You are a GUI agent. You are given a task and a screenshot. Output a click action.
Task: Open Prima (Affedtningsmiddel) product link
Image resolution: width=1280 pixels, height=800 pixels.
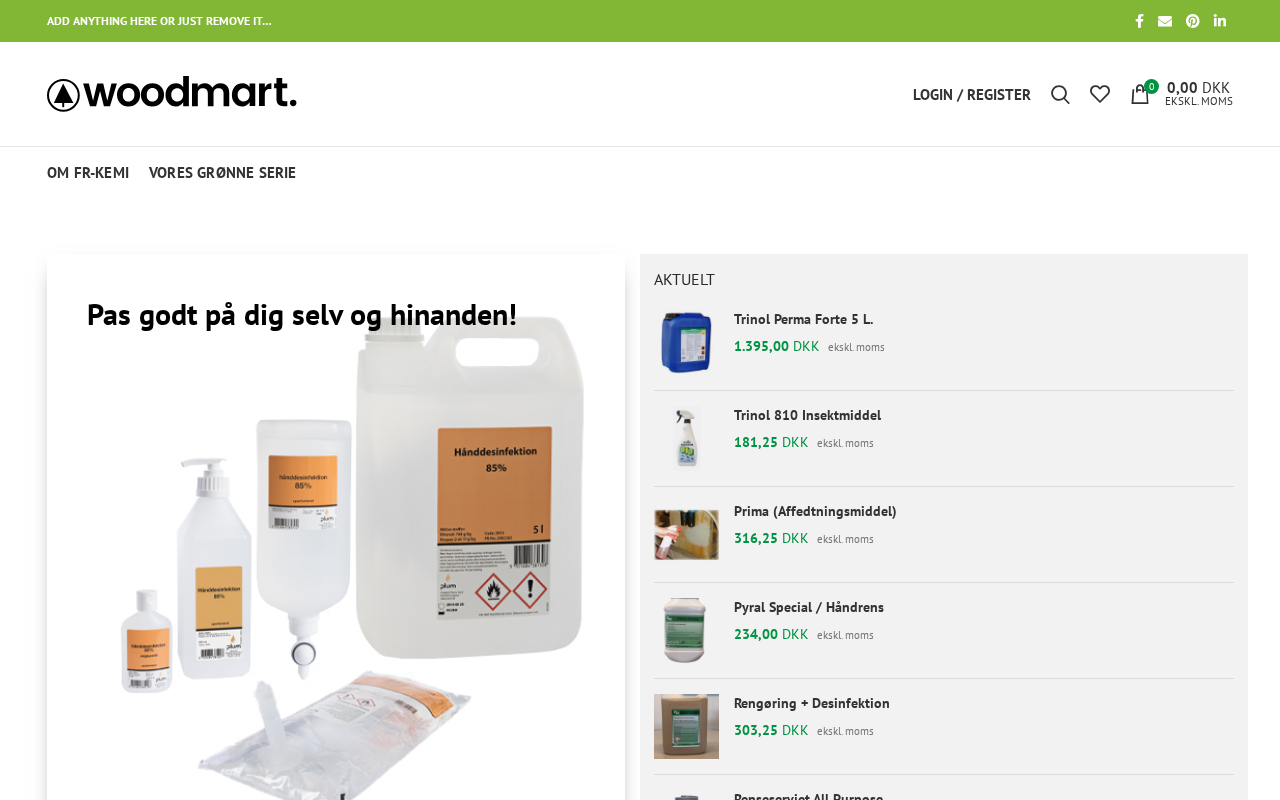(815, 511)
